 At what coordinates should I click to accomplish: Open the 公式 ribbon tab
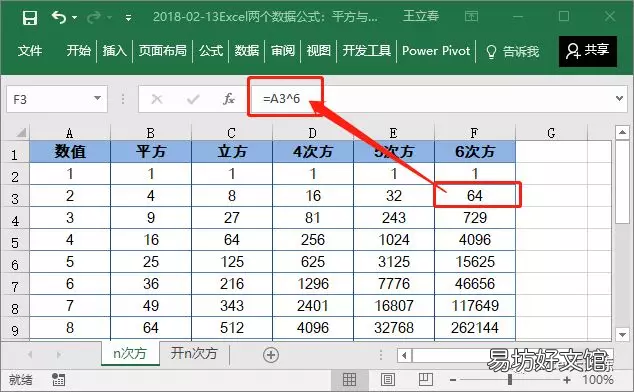click(211, 51)
